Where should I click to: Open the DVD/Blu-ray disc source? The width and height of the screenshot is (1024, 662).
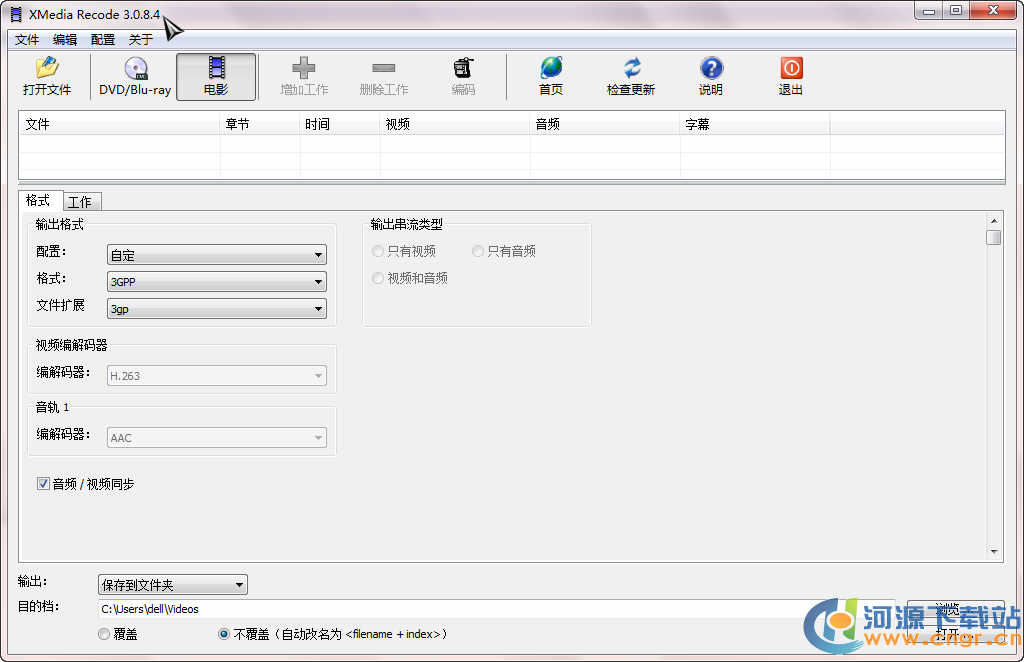(x=135, y=68)
